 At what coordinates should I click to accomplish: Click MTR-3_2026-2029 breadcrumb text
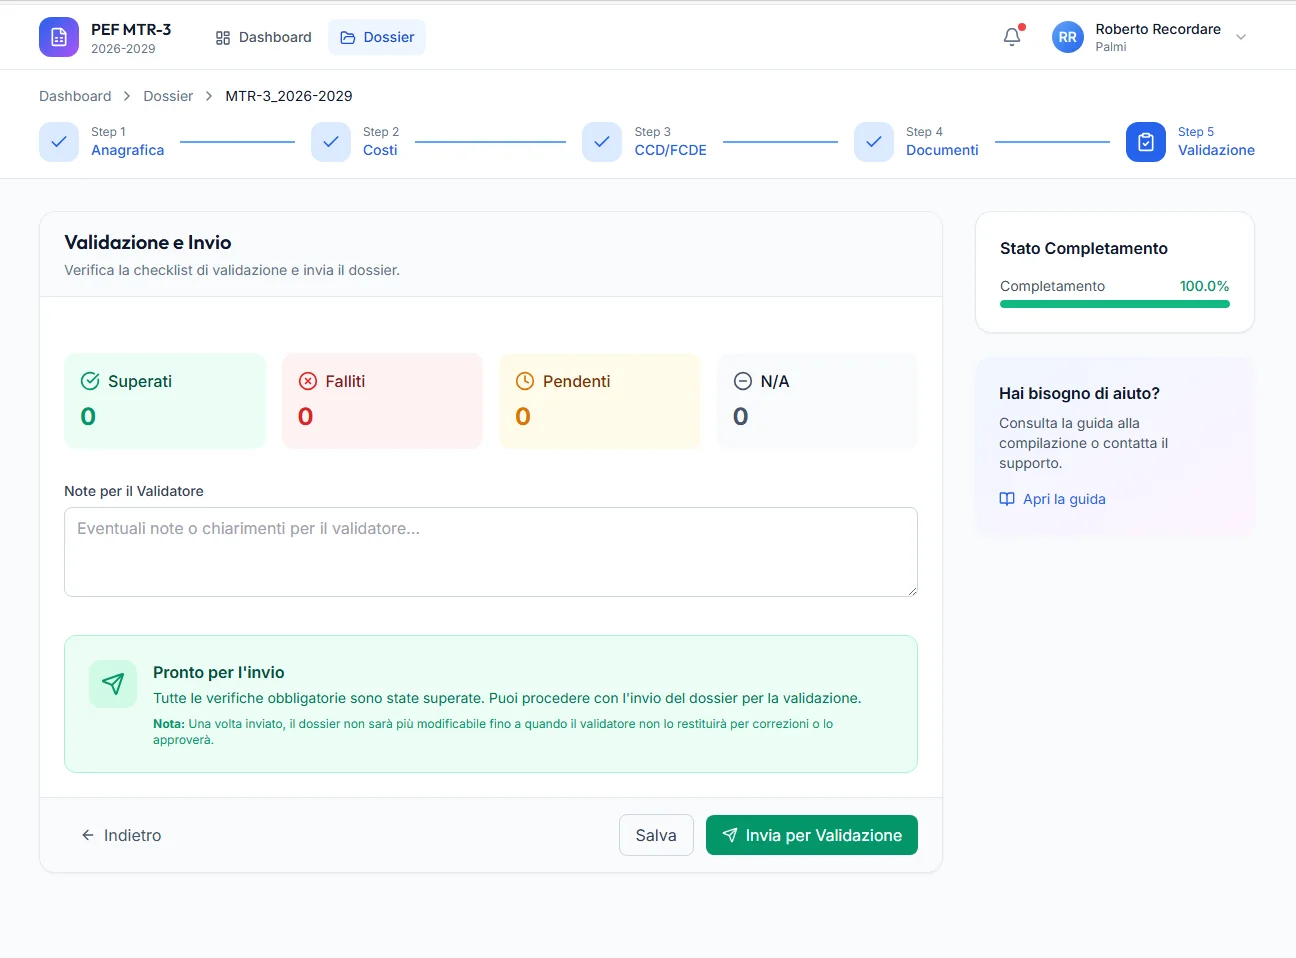pyautogui.click(x=289, y=96)
